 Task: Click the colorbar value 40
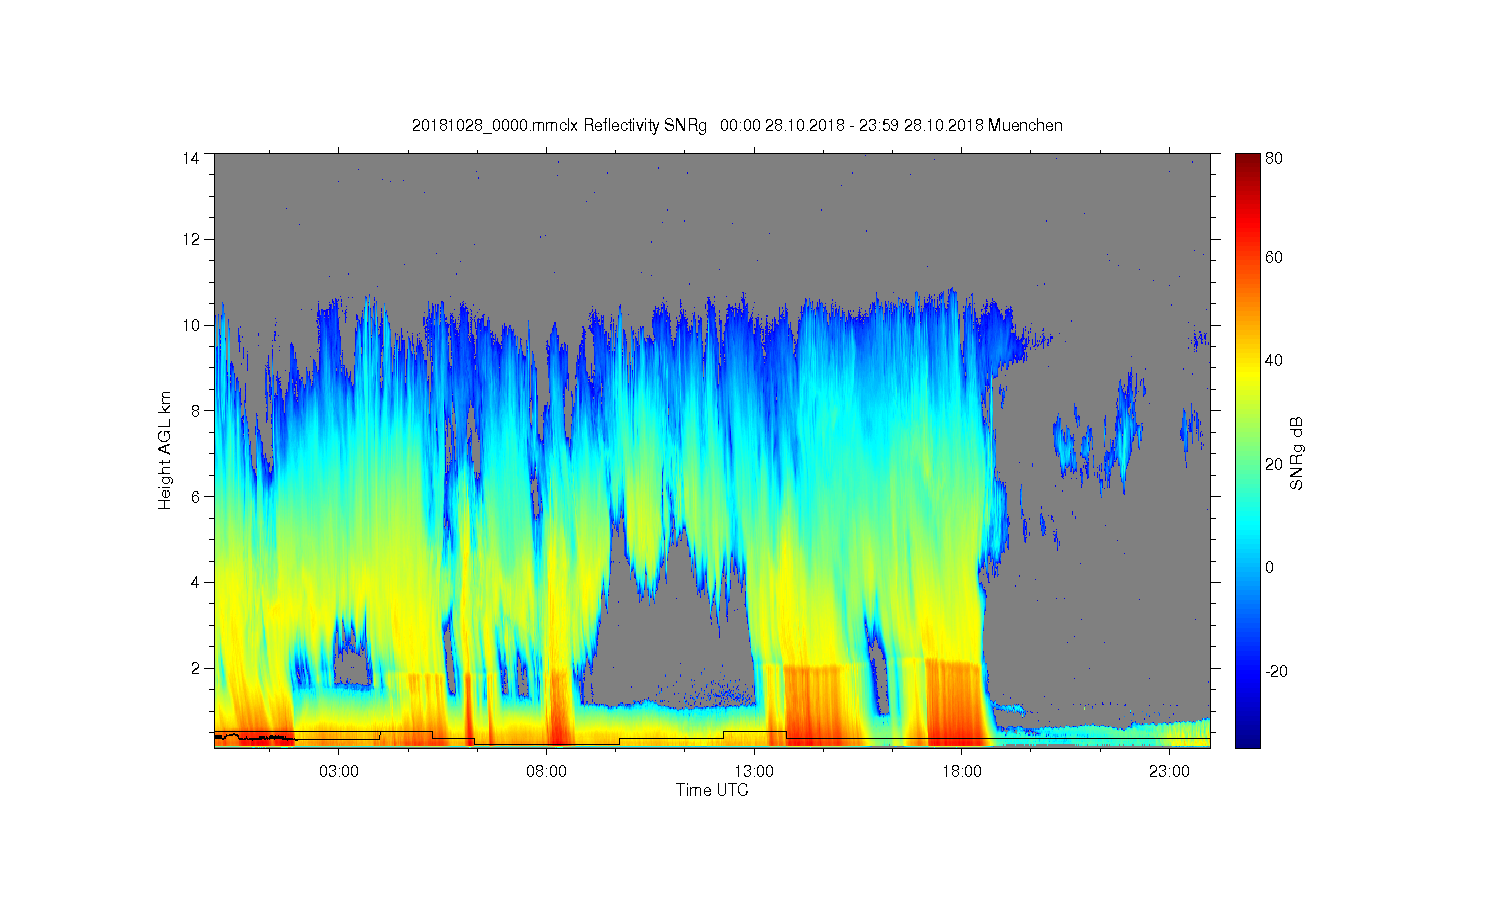point(1274,361)
